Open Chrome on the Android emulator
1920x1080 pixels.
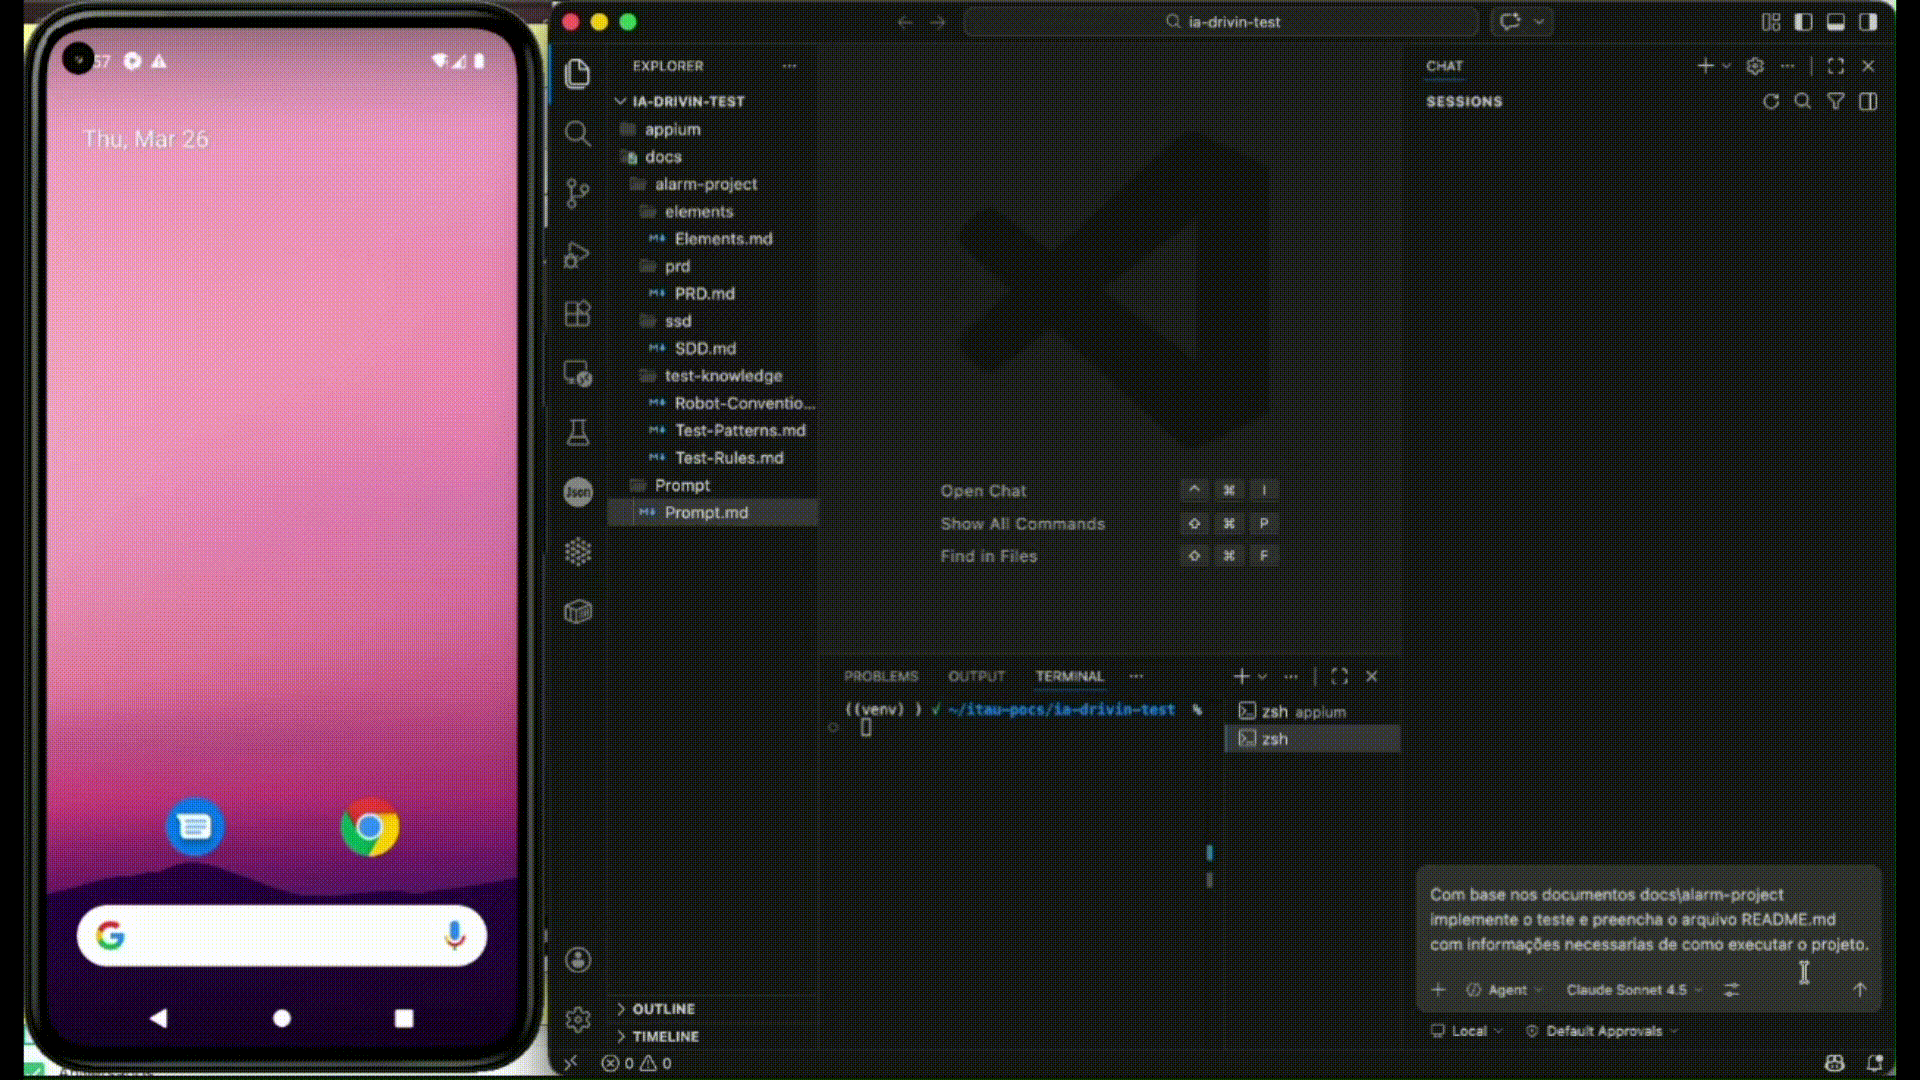coord(370,827)
